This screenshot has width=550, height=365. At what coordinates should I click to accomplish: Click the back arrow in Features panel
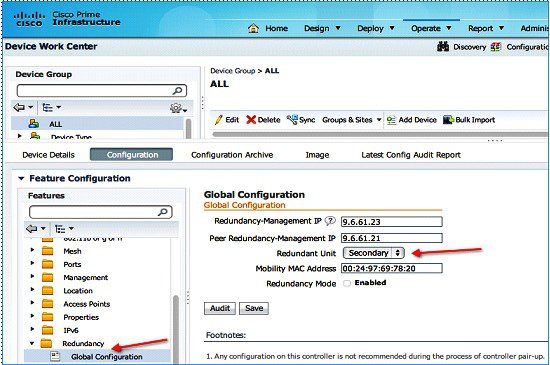32,229
